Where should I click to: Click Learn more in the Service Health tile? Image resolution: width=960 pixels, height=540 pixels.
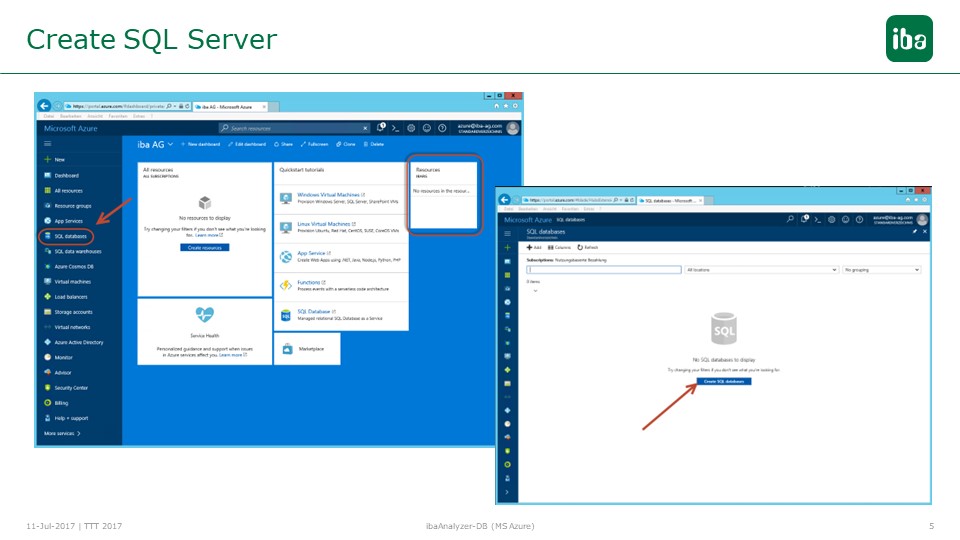click(x=233, y=355)
